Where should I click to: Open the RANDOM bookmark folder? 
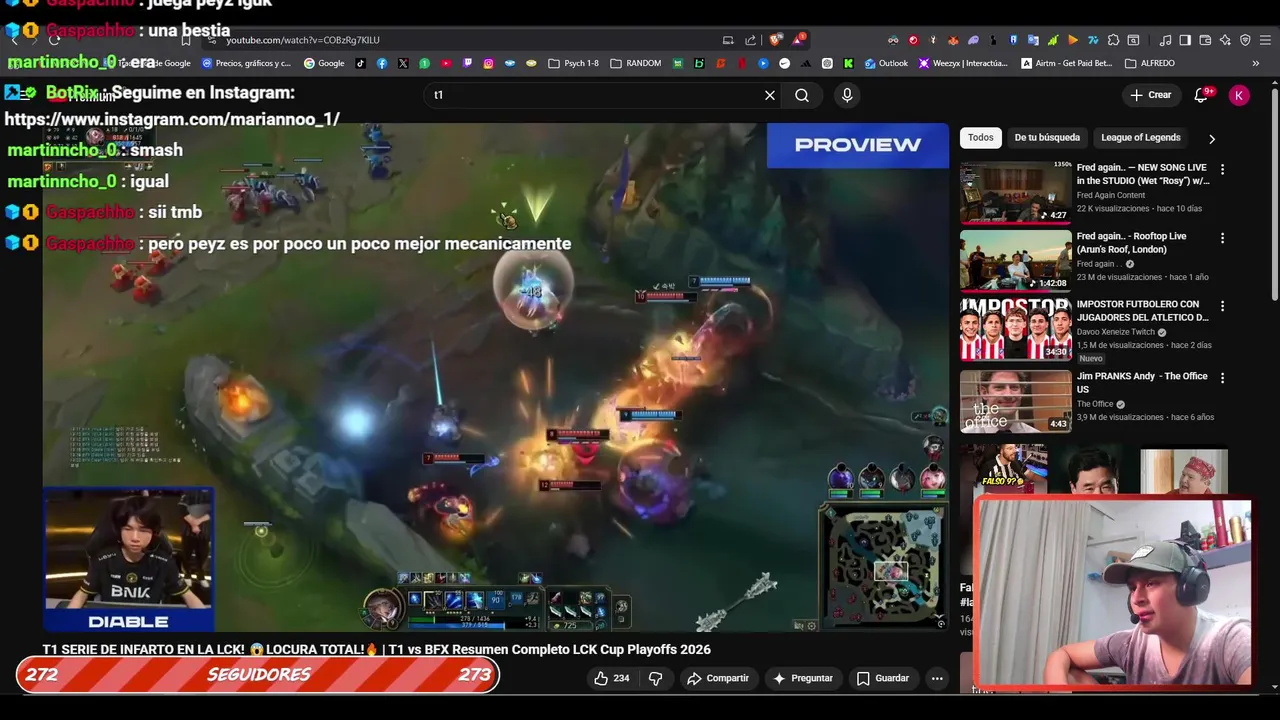click(635, 63)
